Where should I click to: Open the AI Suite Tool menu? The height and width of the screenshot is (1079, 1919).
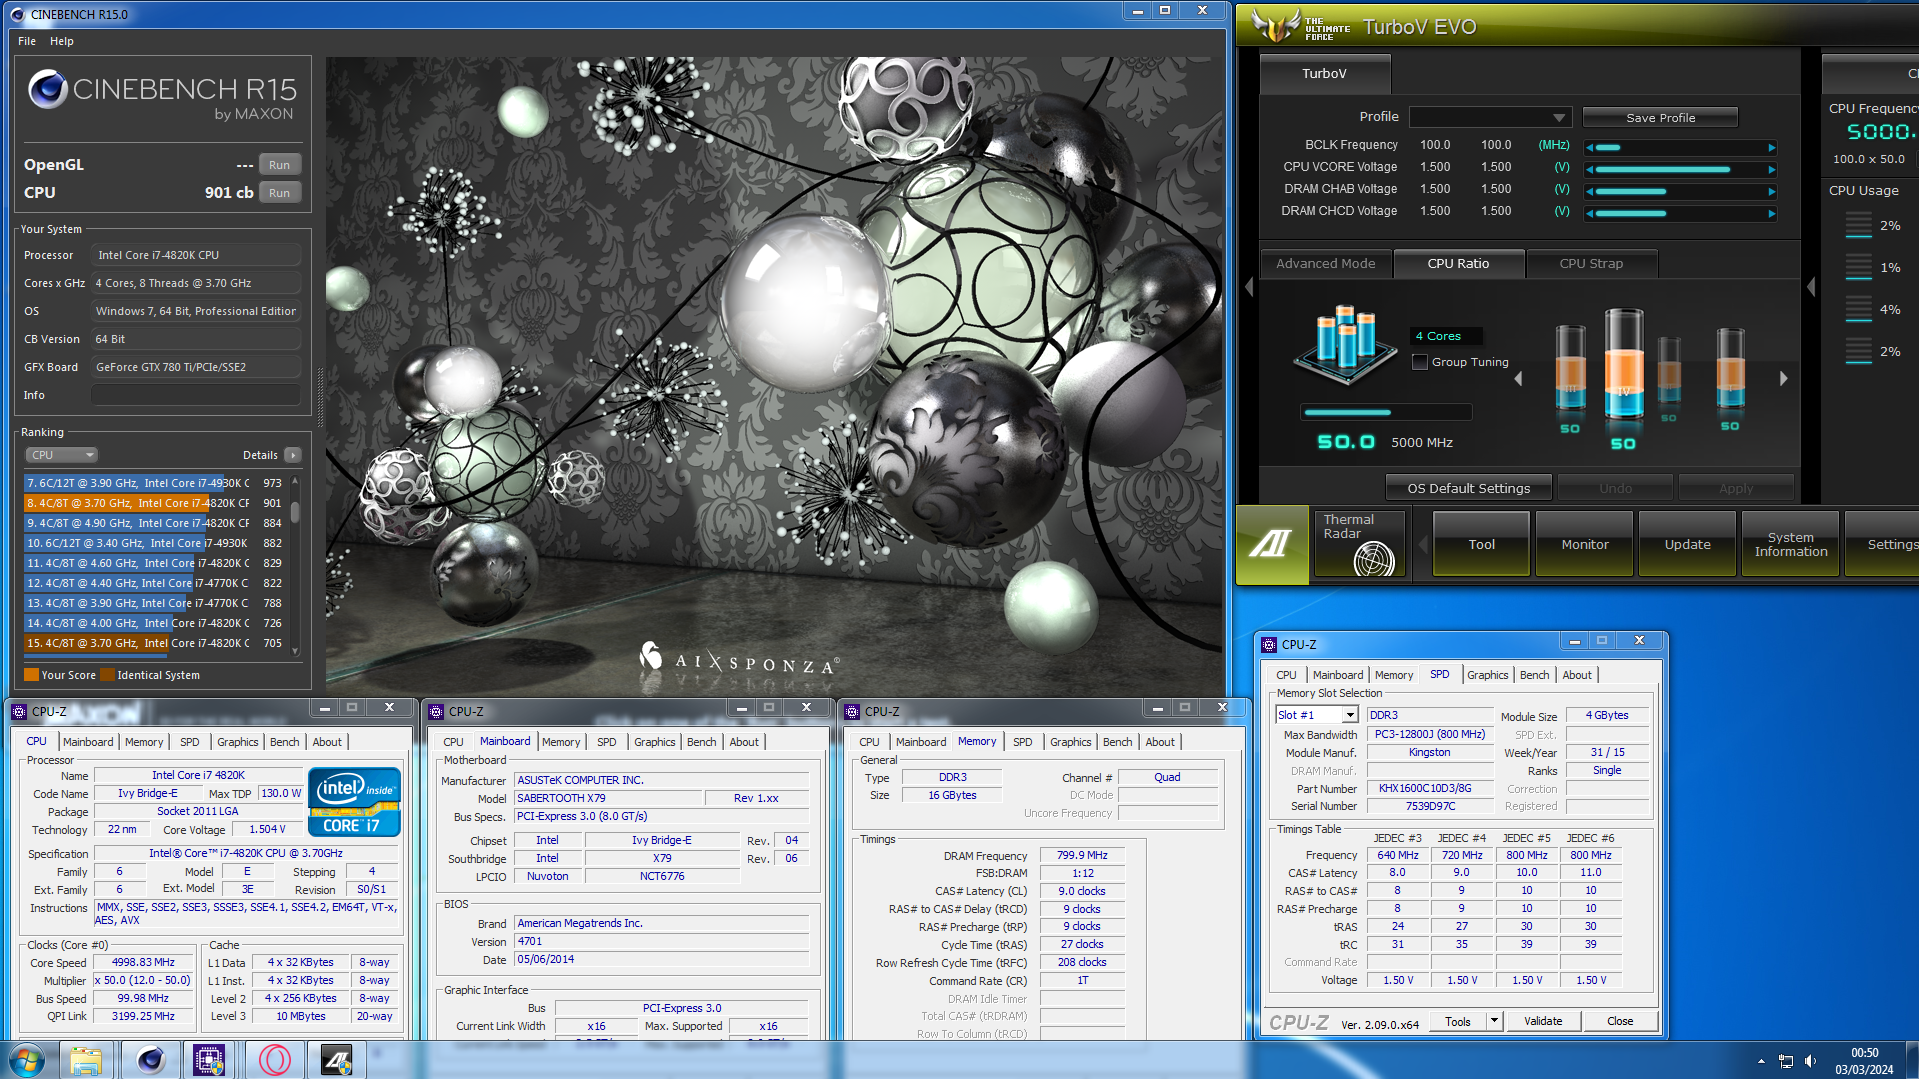[1481, 544]
